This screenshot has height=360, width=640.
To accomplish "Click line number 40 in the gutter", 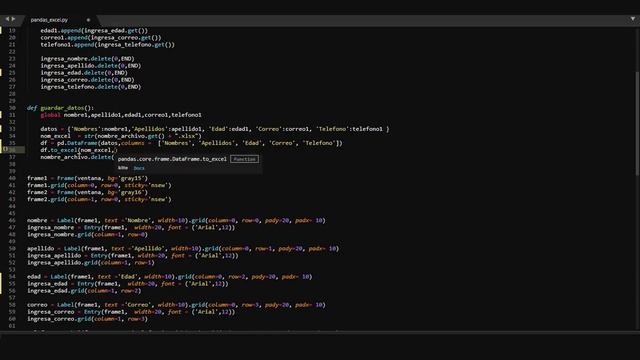I will [x=12, y=178].
